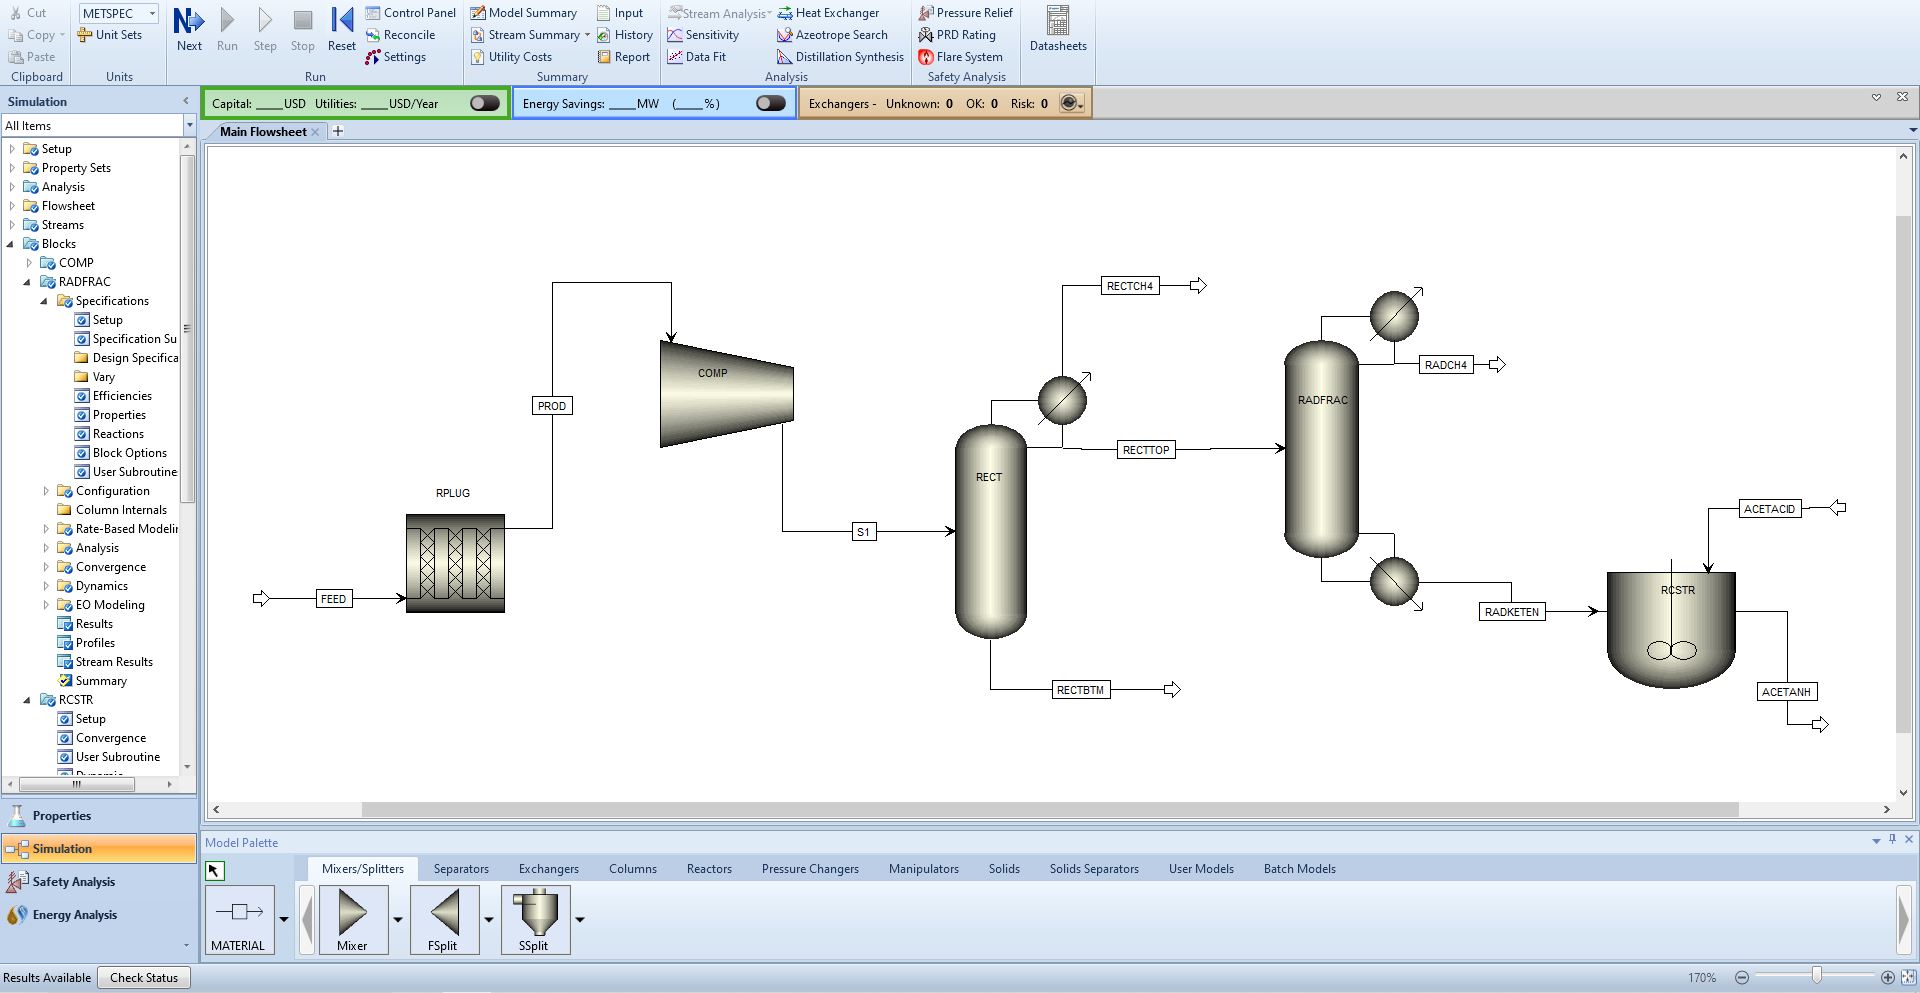
Task: Select the Mixer block icon
Action: pyautogui.click(x=352, y=913)
